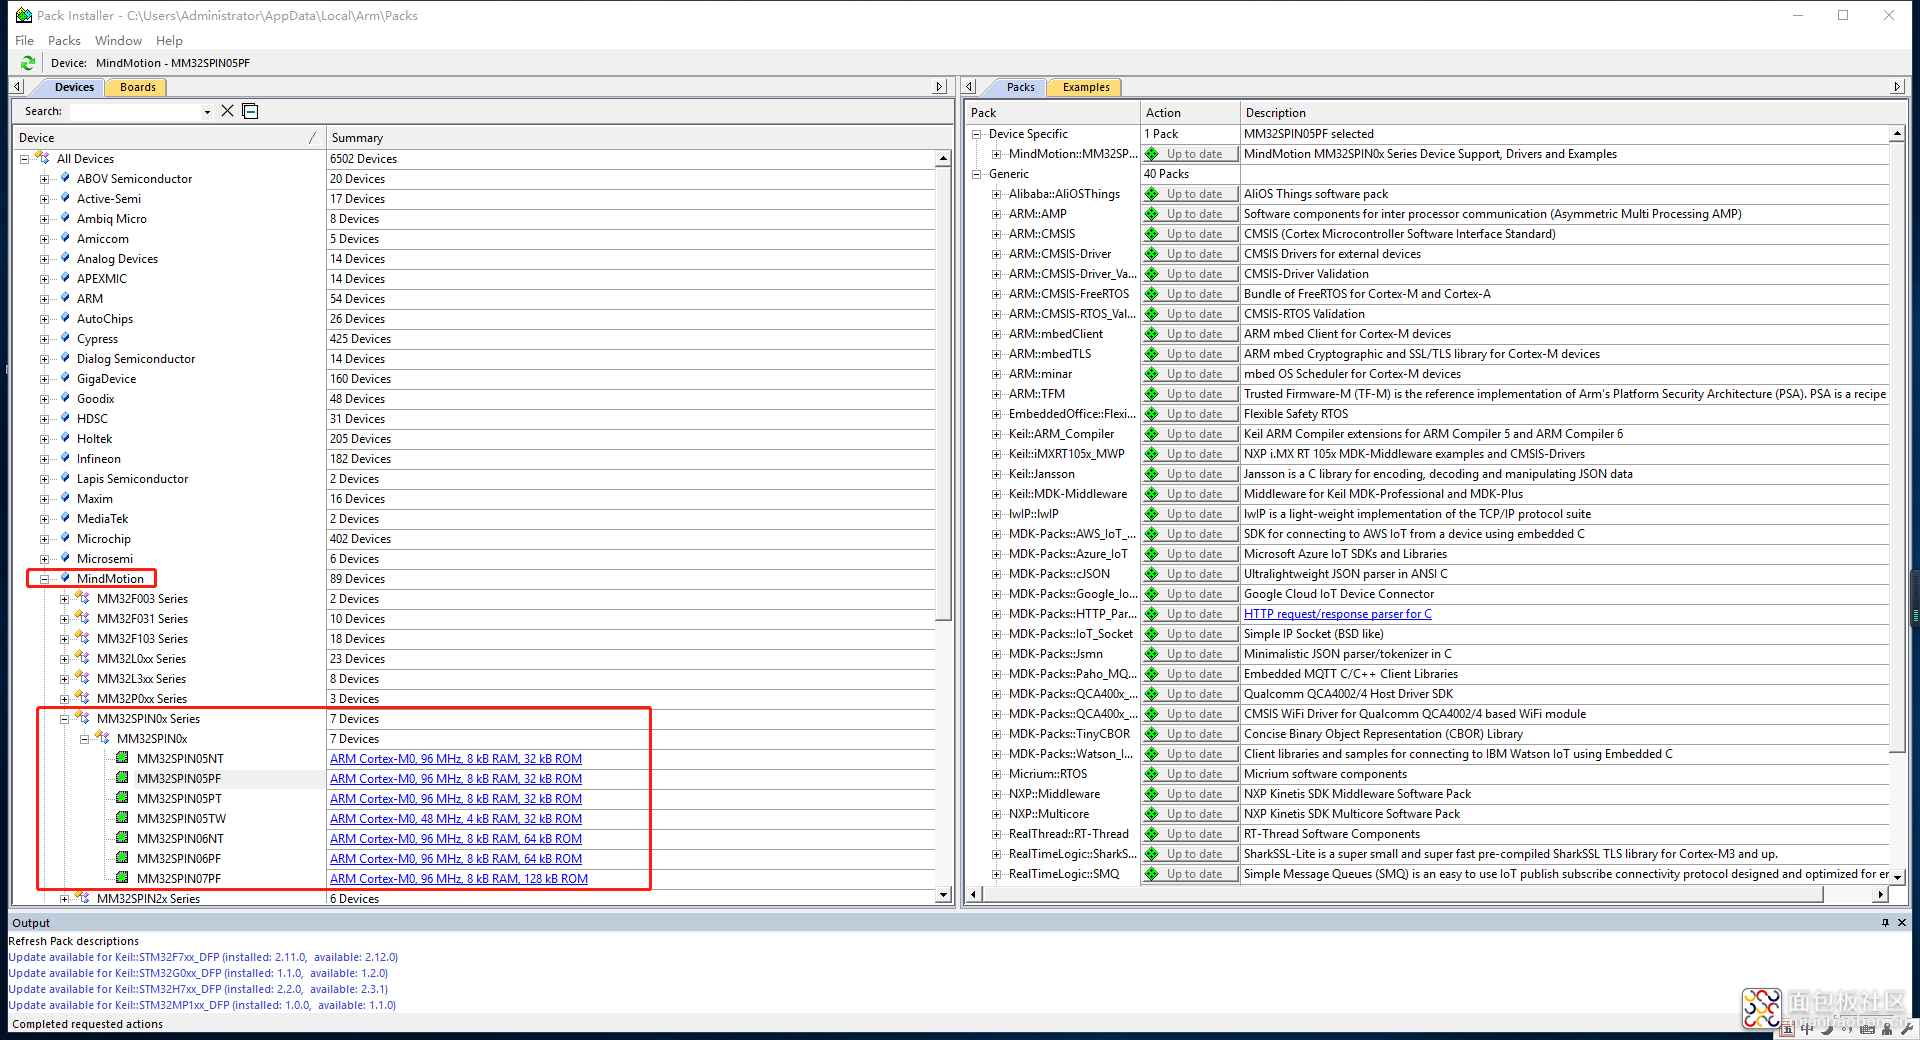Viewport: 1920px width, 1040px height.
Task: Click update notice for Keil::STM32F7xx_DFP
Action: pyautogui.click(x=203, y=957)
